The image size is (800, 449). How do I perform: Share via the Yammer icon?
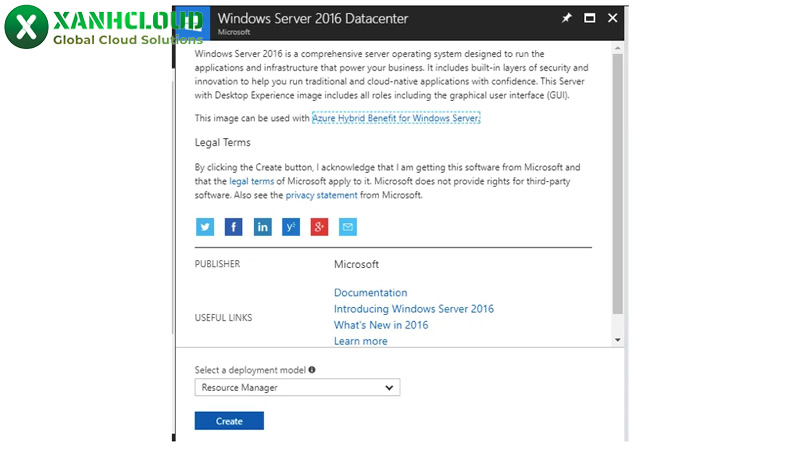click(291, 227)
